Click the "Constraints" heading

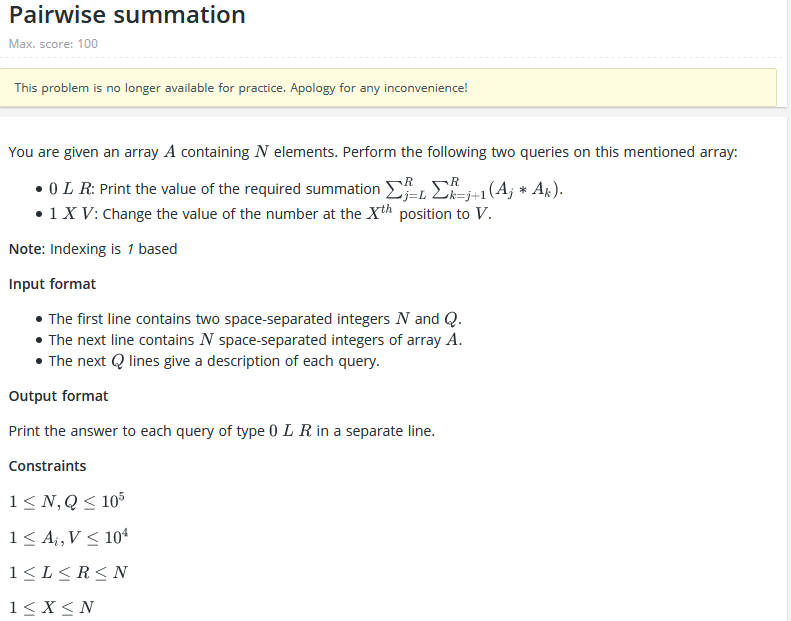click(47, 466)
